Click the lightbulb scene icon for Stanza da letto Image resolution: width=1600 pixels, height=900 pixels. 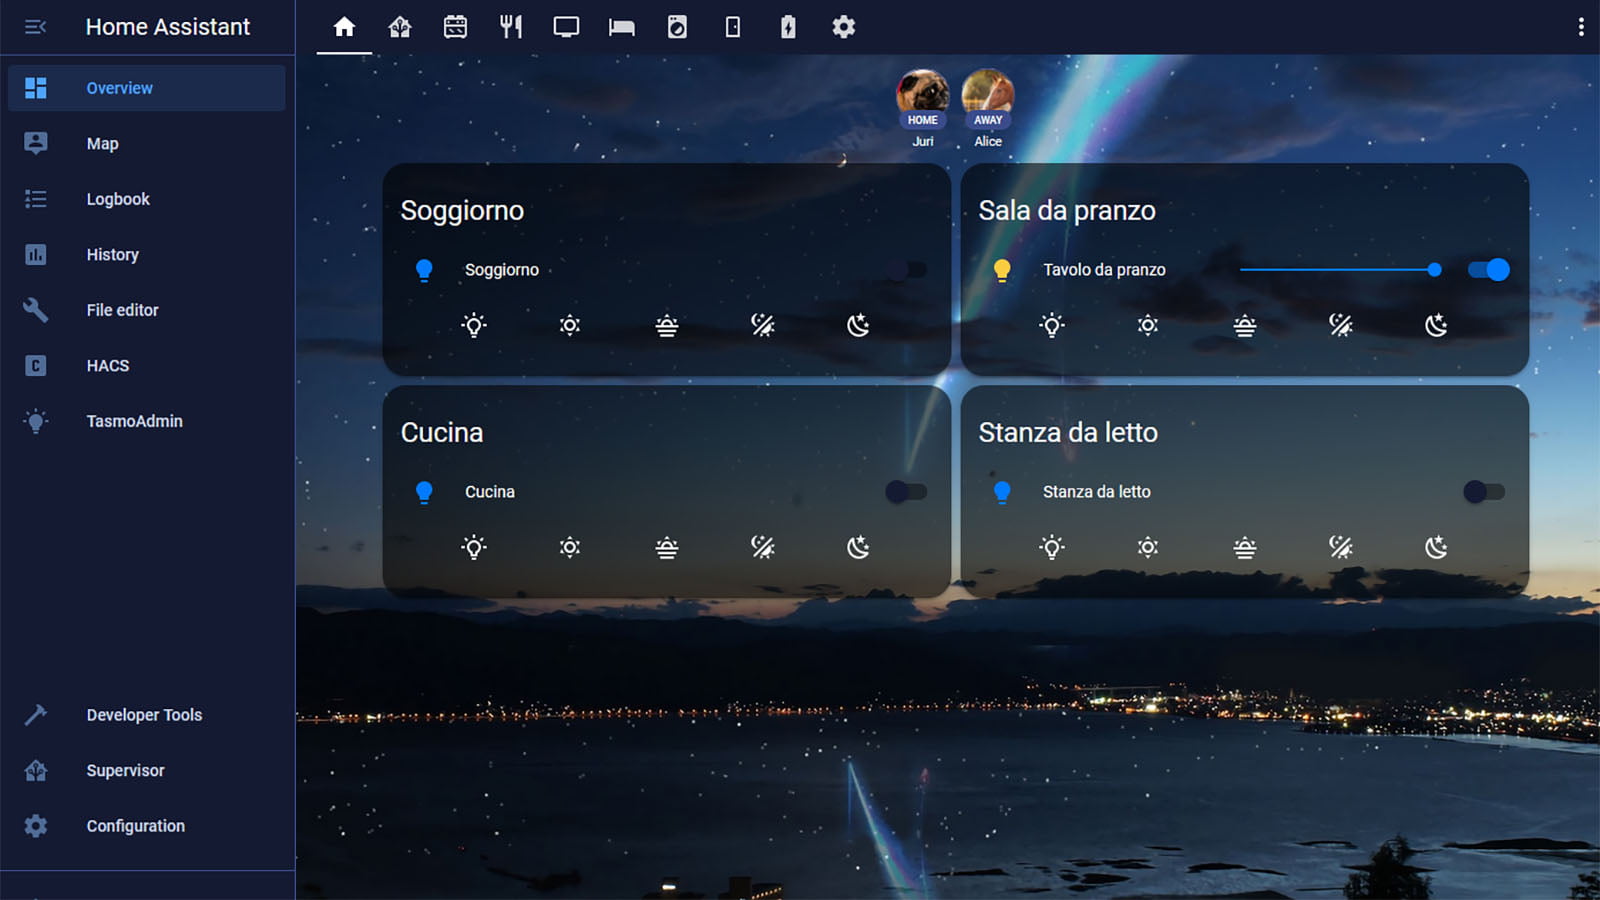point(1051,546)
